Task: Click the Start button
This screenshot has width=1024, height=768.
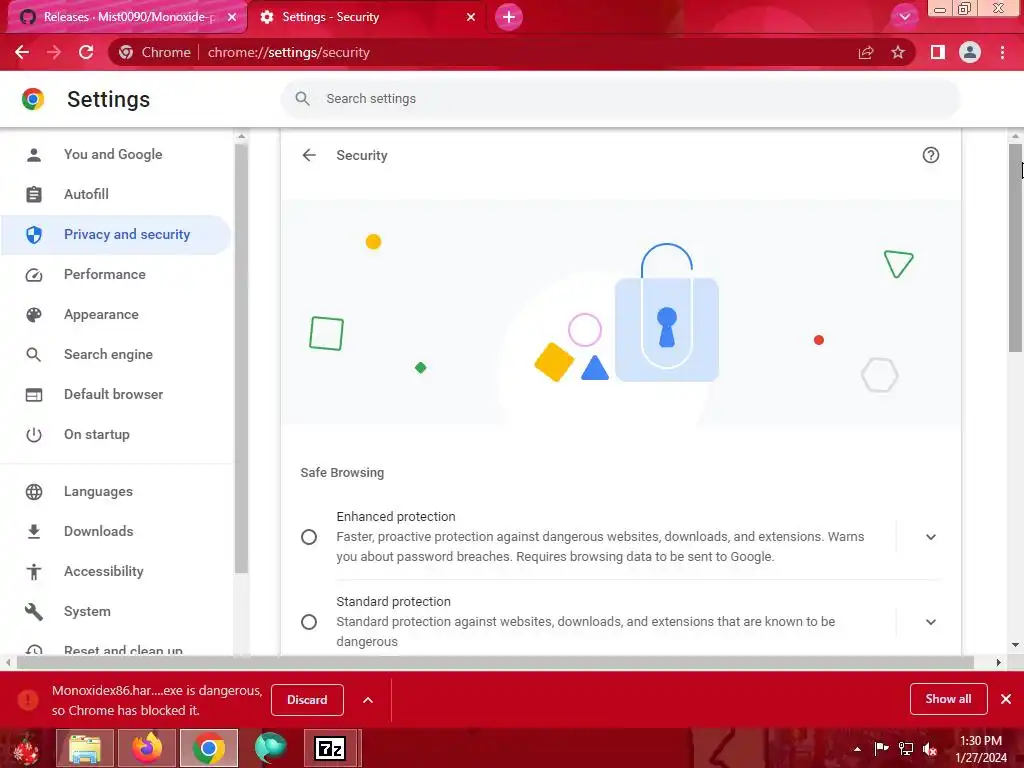Action: pos(26,749)
